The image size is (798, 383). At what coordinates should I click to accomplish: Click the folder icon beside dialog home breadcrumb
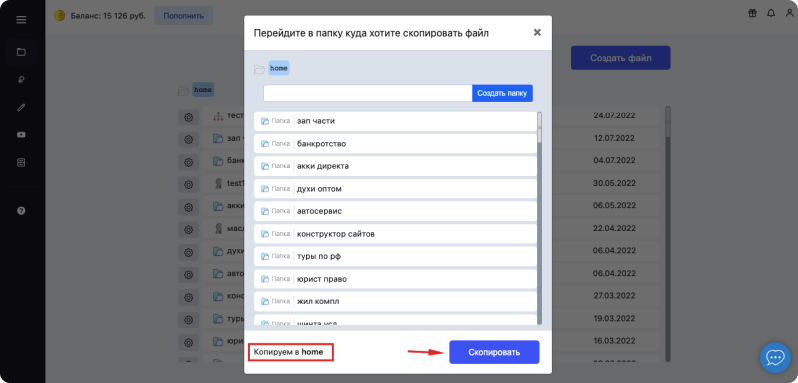(260, 69)
